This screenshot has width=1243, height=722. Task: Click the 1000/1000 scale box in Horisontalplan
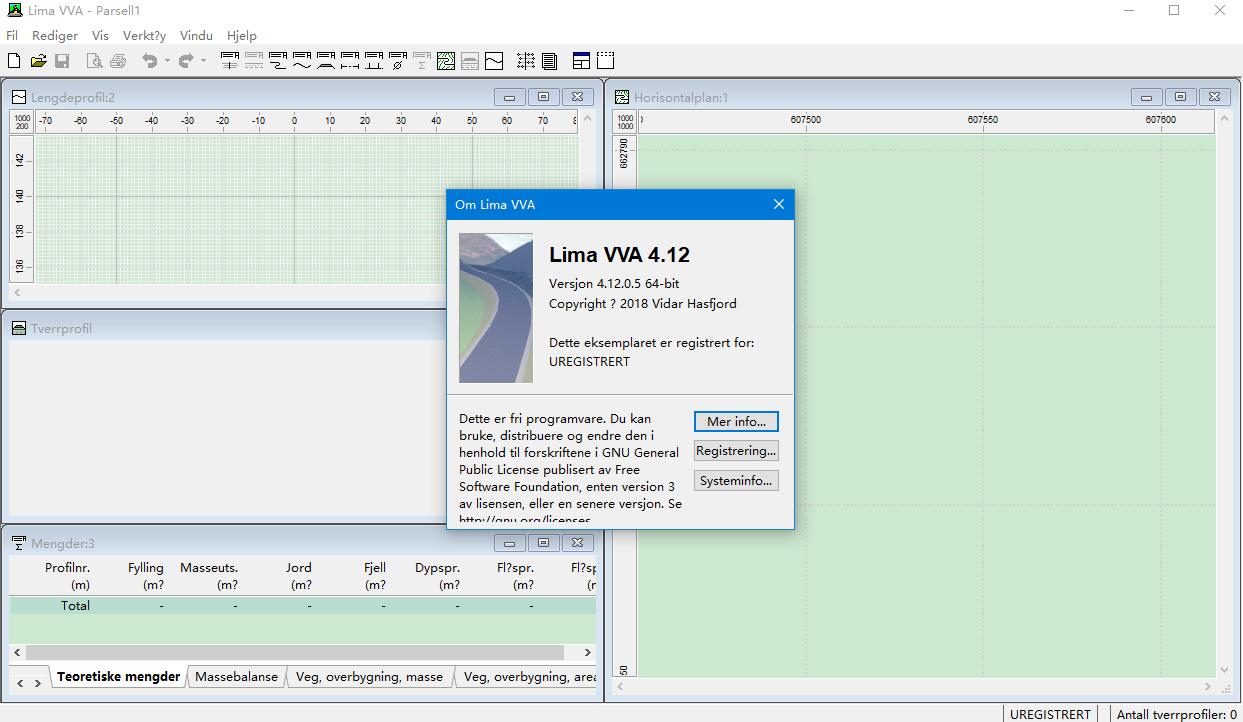[x=625, y=122]
